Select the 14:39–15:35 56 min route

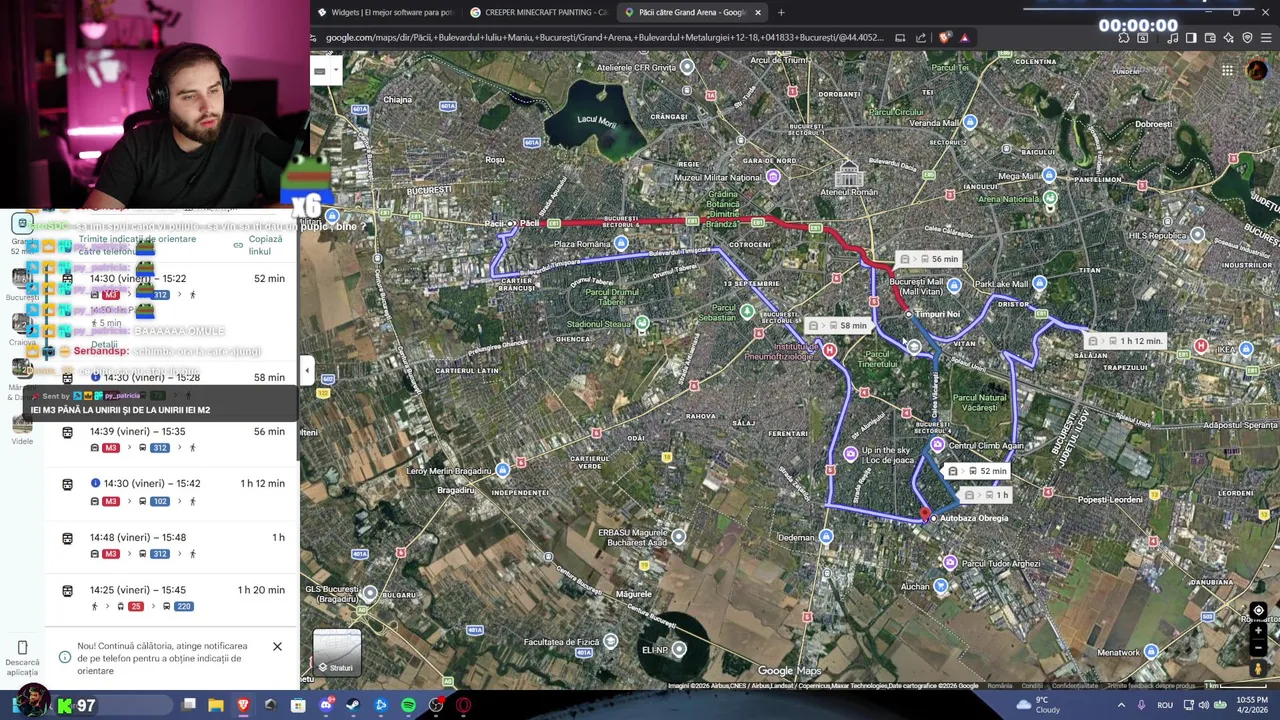click(172, 439)
